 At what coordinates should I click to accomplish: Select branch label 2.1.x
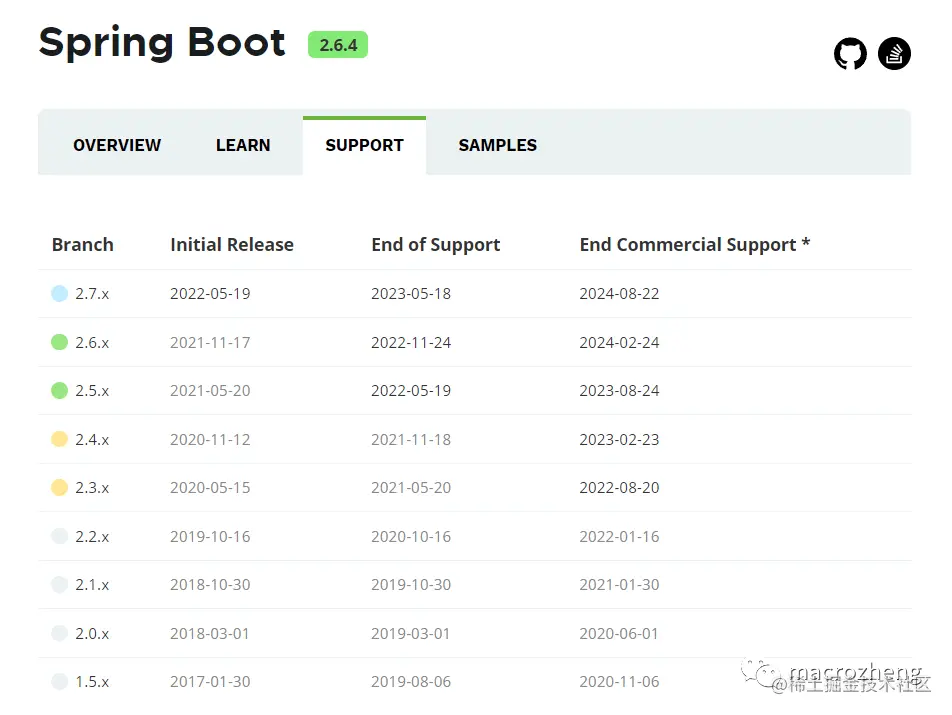[x=92, y=585]
